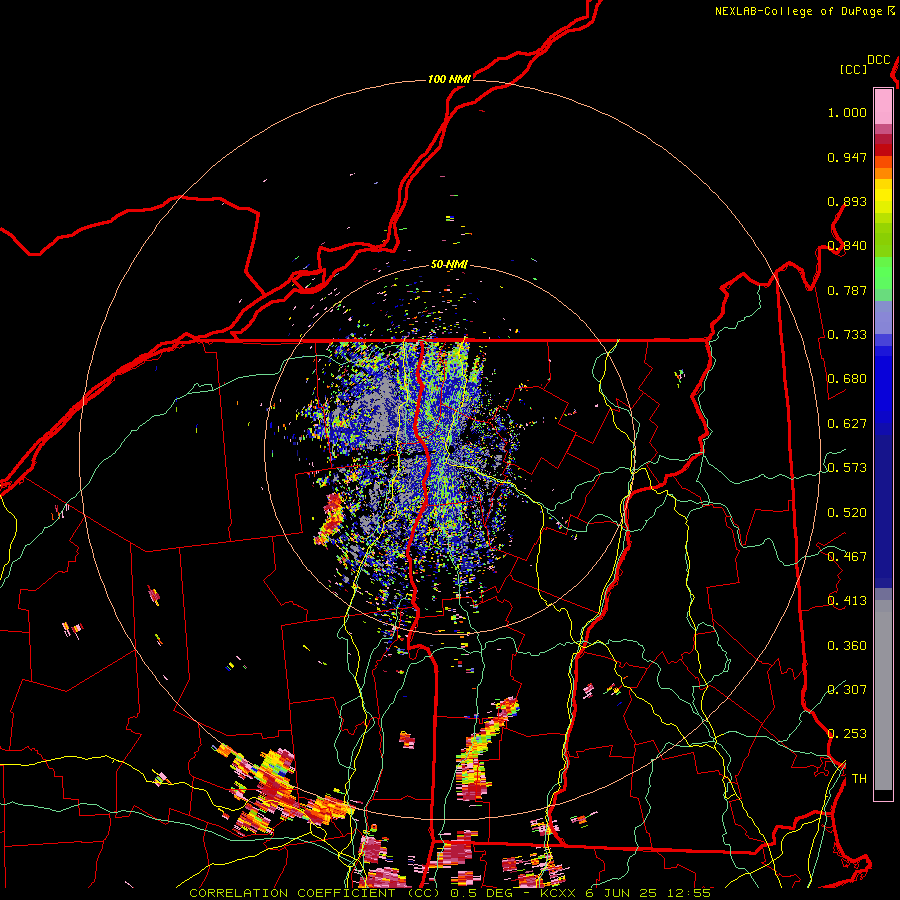The image size is (900, 900).
Task: Click the 0.627 legend value
Action: click(x=847, y=424)
